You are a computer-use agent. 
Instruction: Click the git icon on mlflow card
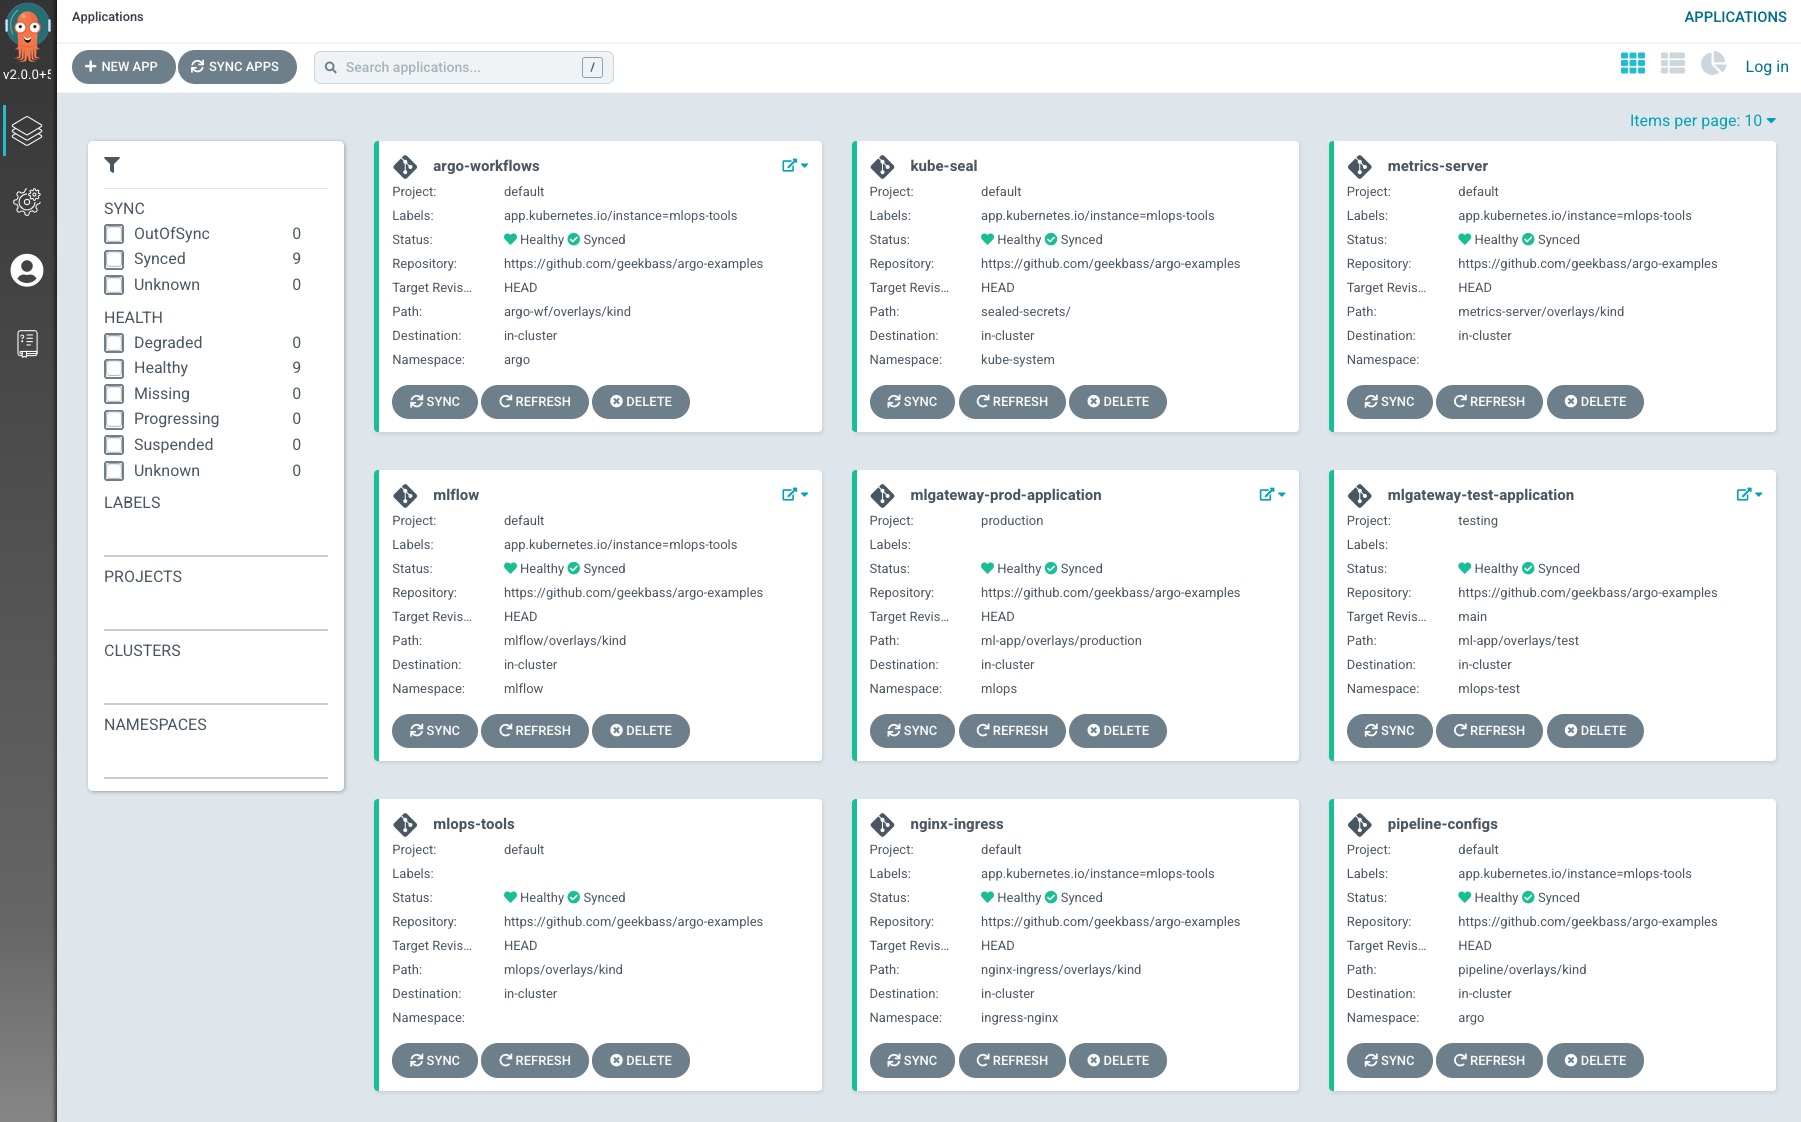405,495
